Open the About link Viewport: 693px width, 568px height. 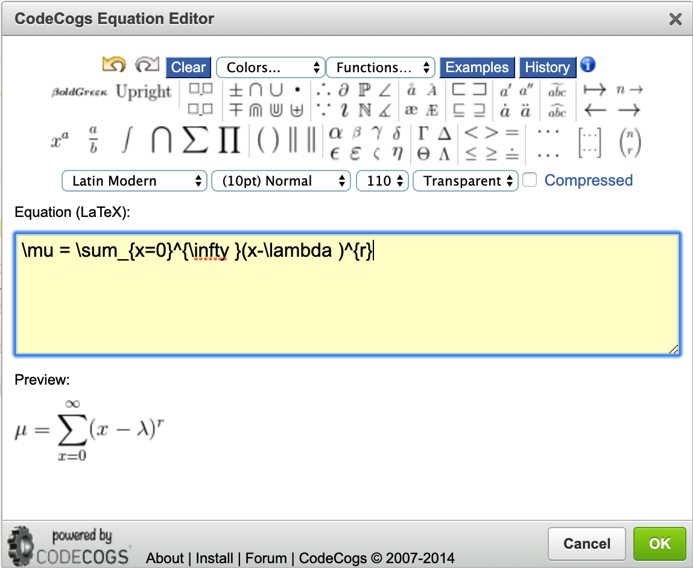pyautogui.click(x=164, y=558)
